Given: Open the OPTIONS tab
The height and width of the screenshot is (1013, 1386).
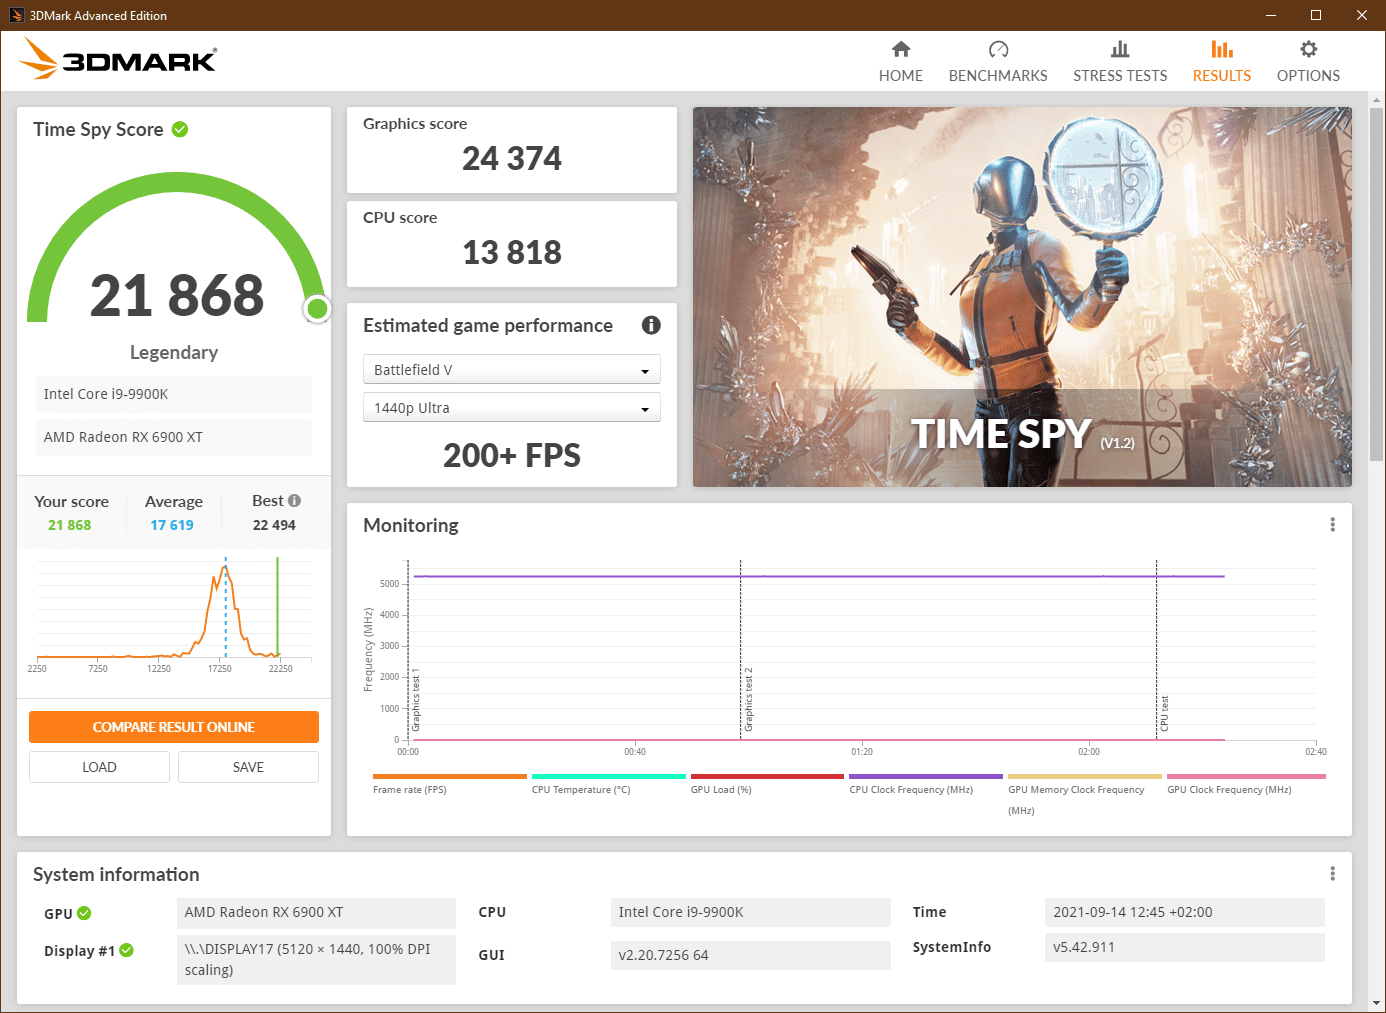Looking at the screenshot, I should tap(1308, 61).
